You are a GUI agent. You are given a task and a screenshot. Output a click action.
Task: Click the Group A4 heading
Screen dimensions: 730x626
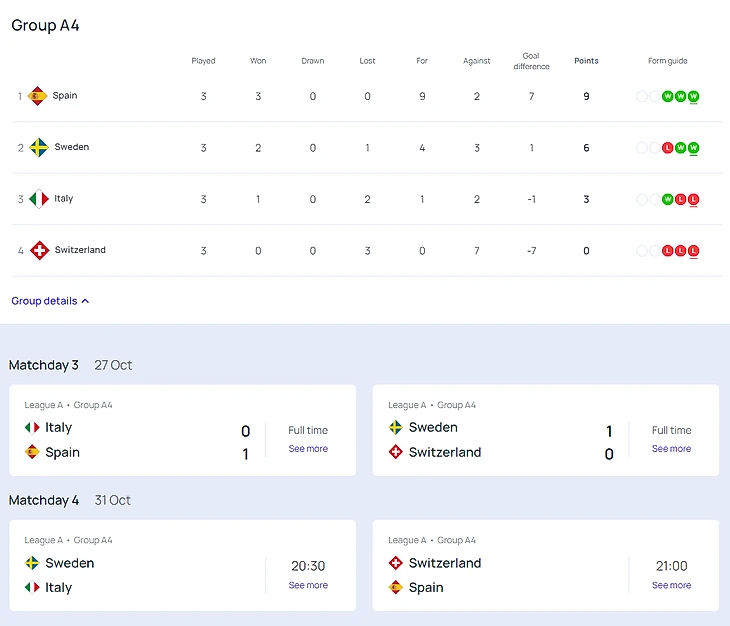point(45,26)
